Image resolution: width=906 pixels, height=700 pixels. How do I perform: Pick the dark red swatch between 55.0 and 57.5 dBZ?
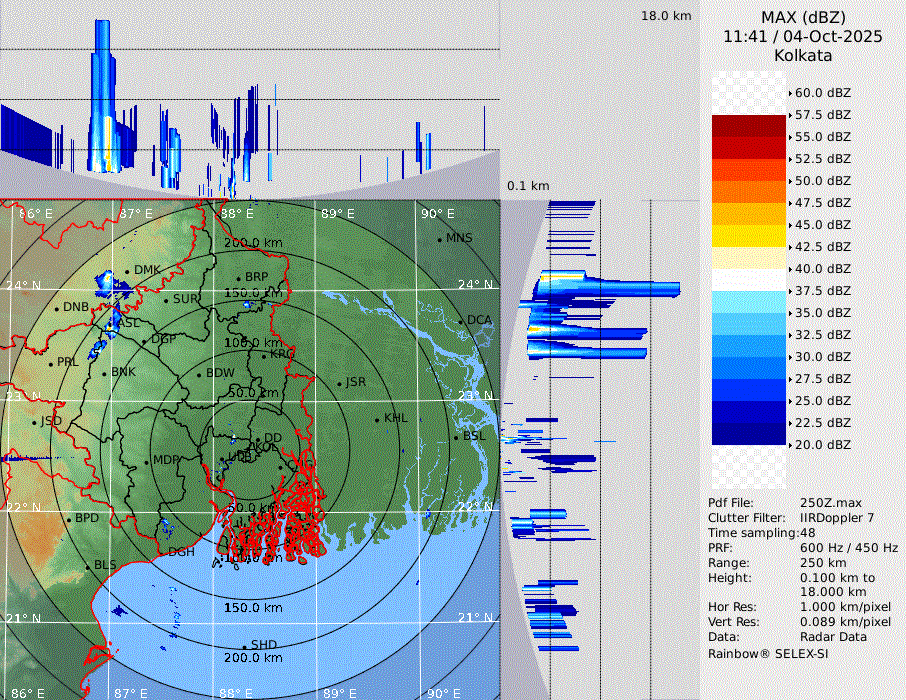pos(749,126)
